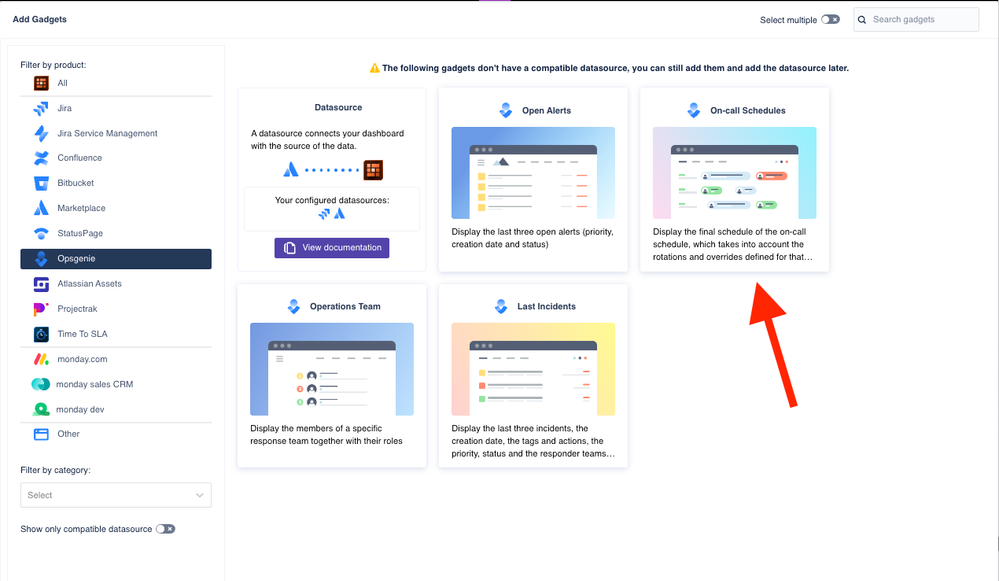
Task: Click the Jira logo icon in filter list
Action: [41, 108]
